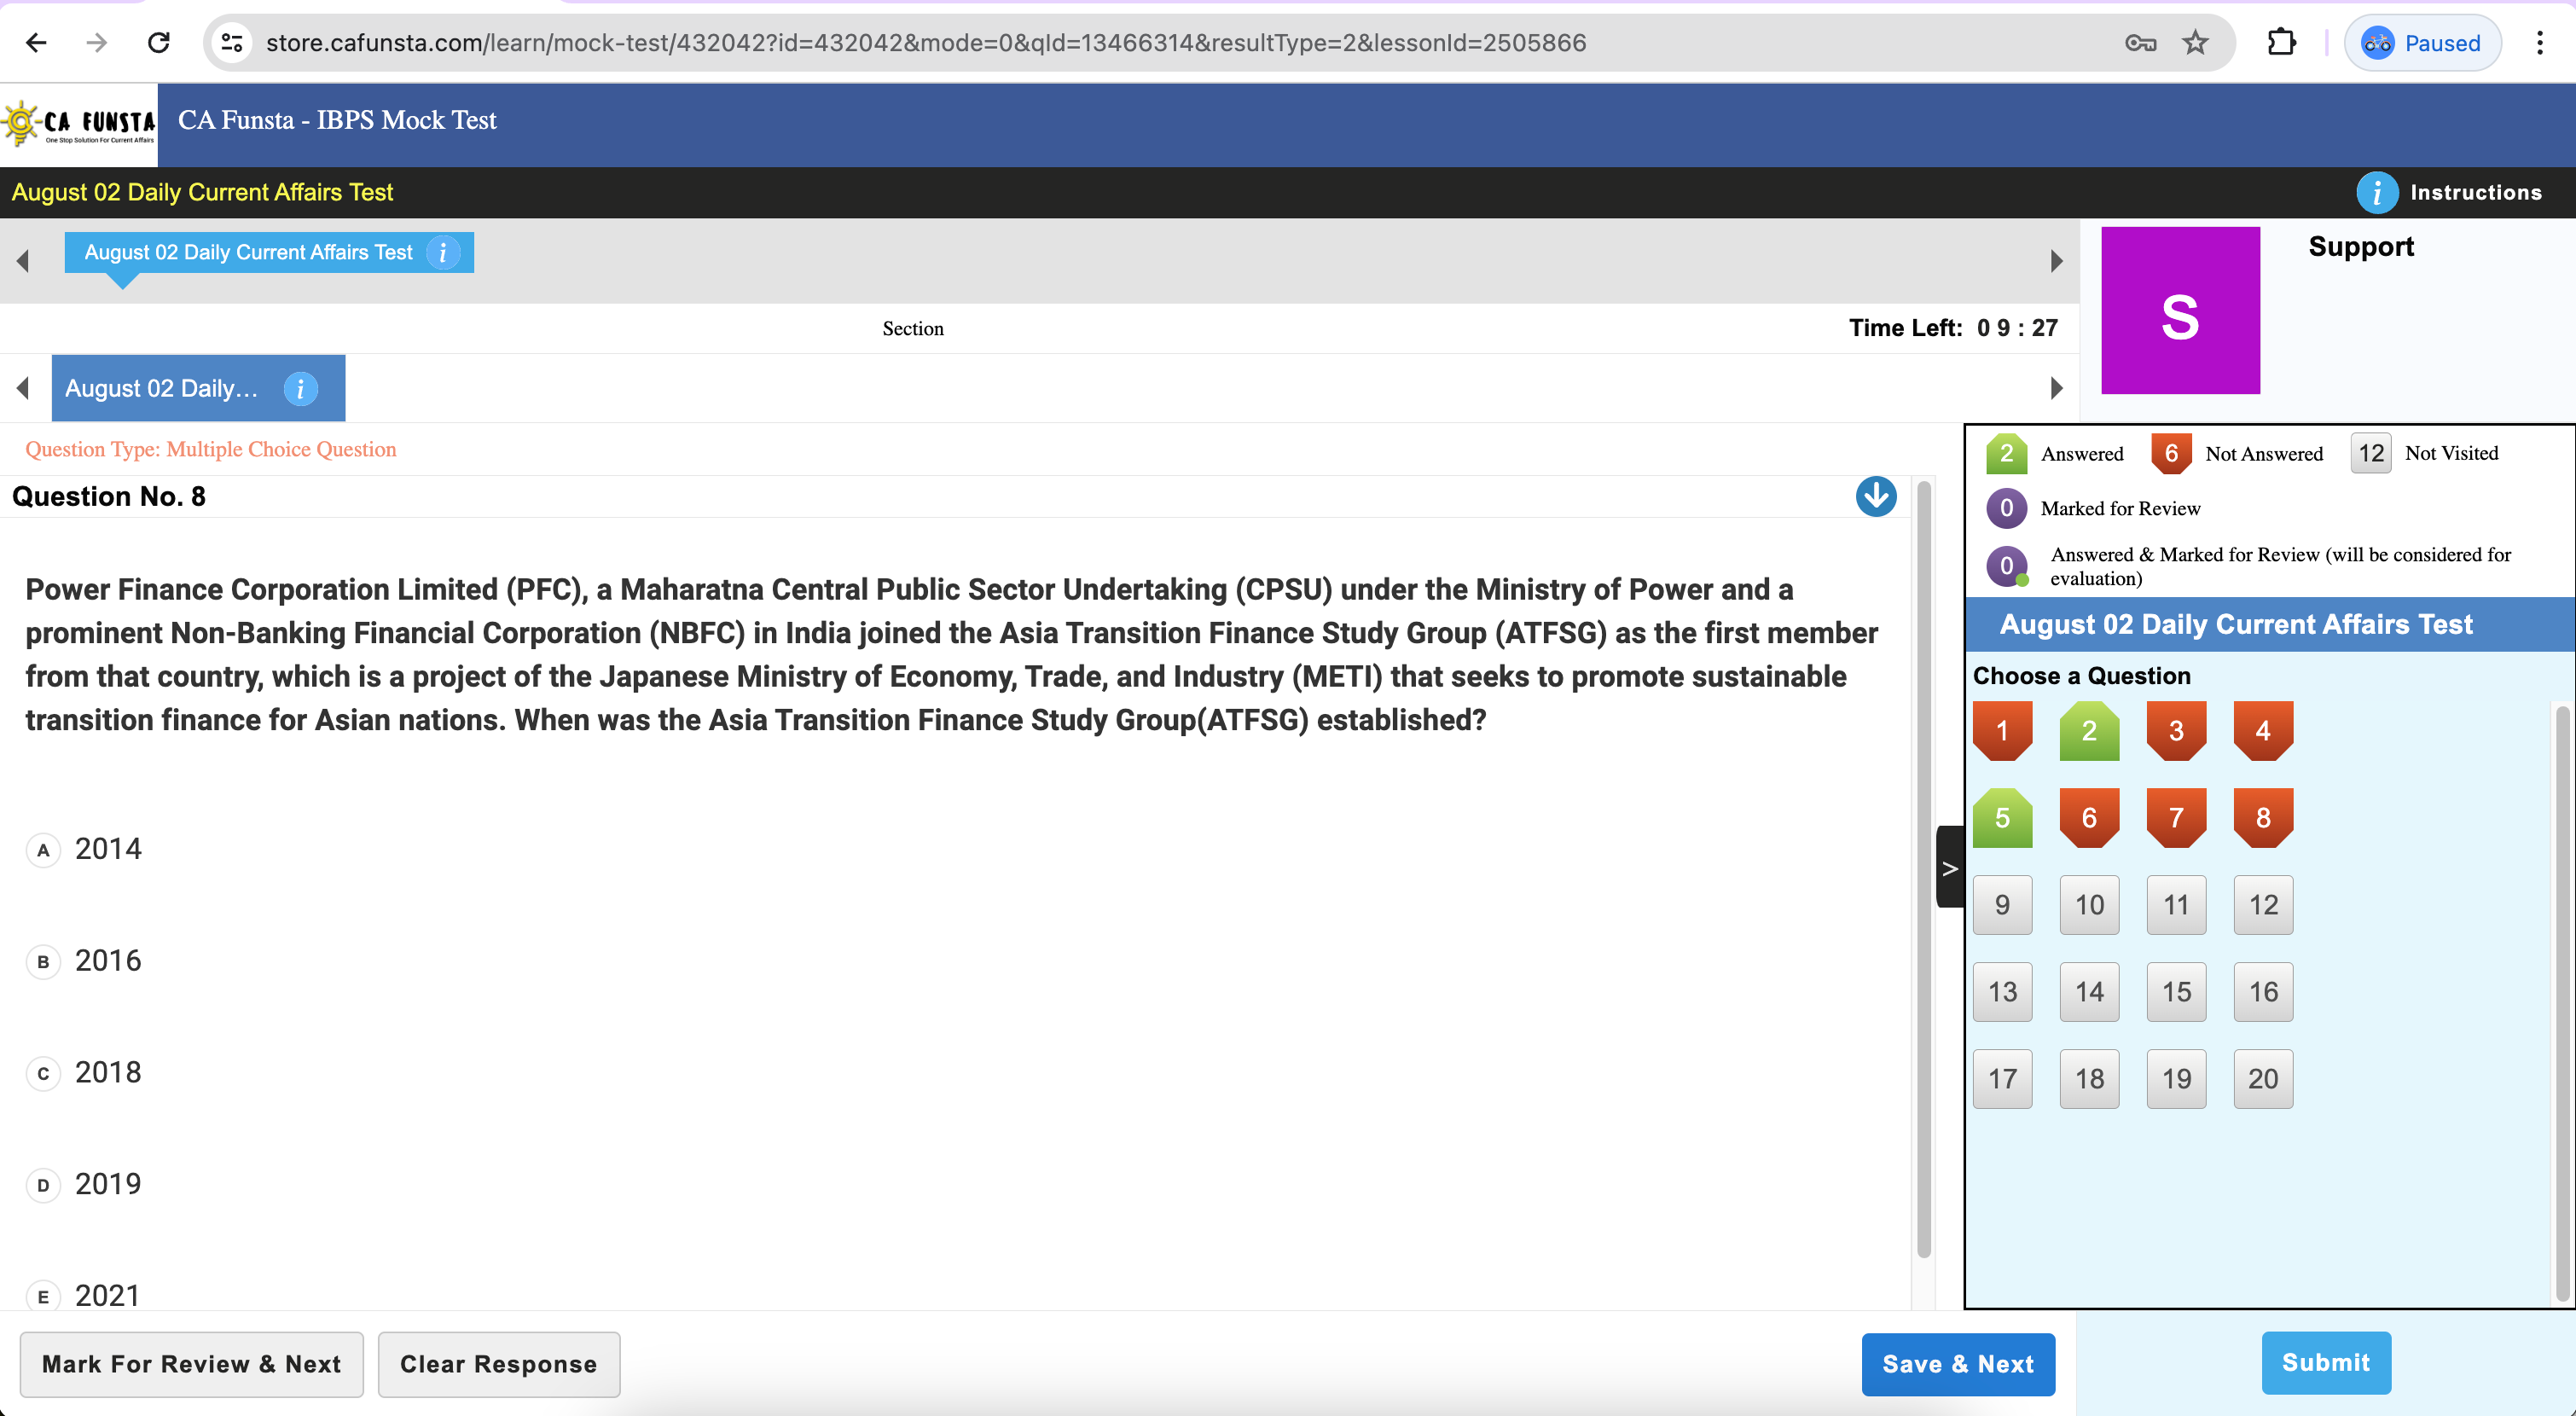This screenshot has height=1416, width=2576.
Task: Reload the page
Action: point(158,43)
